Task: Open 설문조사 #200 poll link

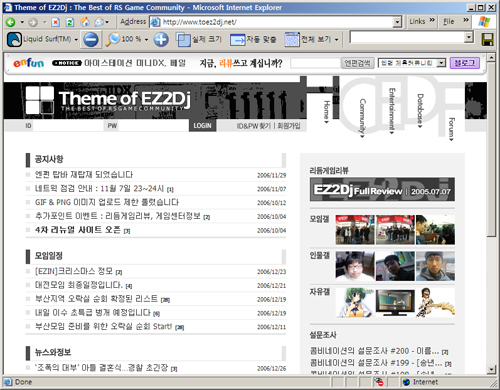Action: point(375,351)
